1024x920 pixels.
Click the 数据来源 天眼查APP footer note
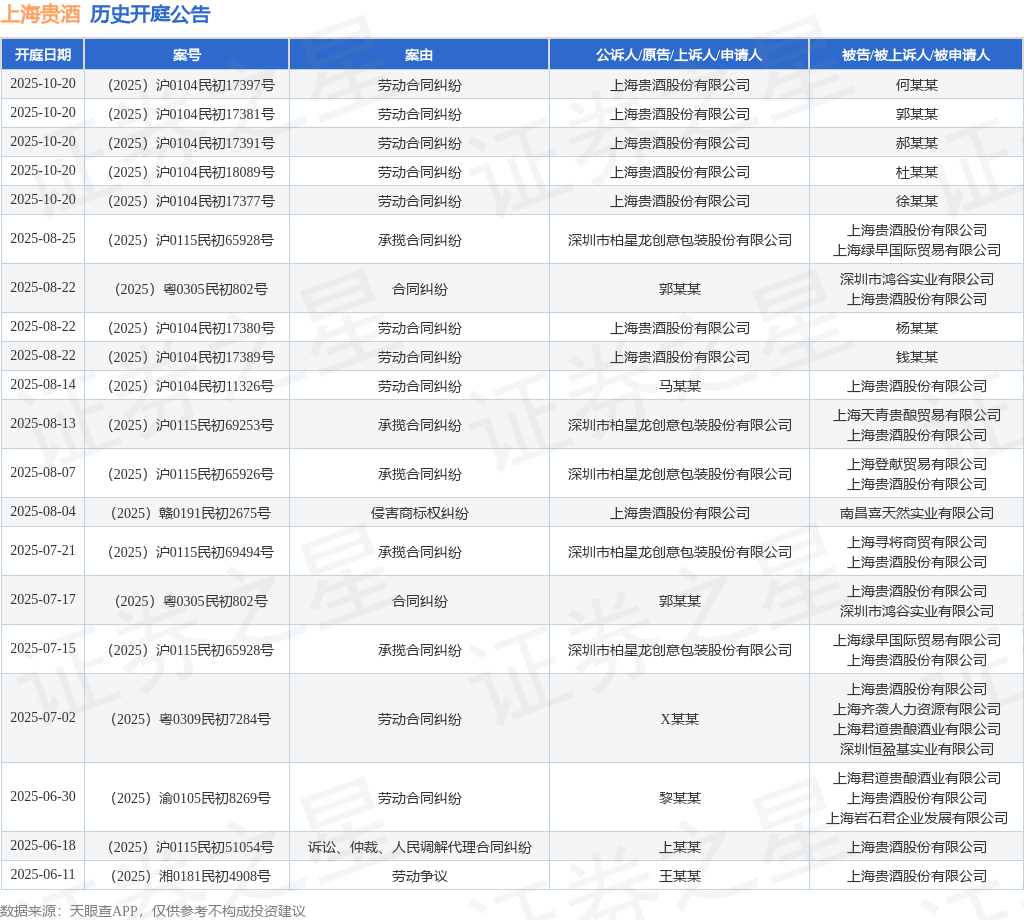(x=152, y=911)
